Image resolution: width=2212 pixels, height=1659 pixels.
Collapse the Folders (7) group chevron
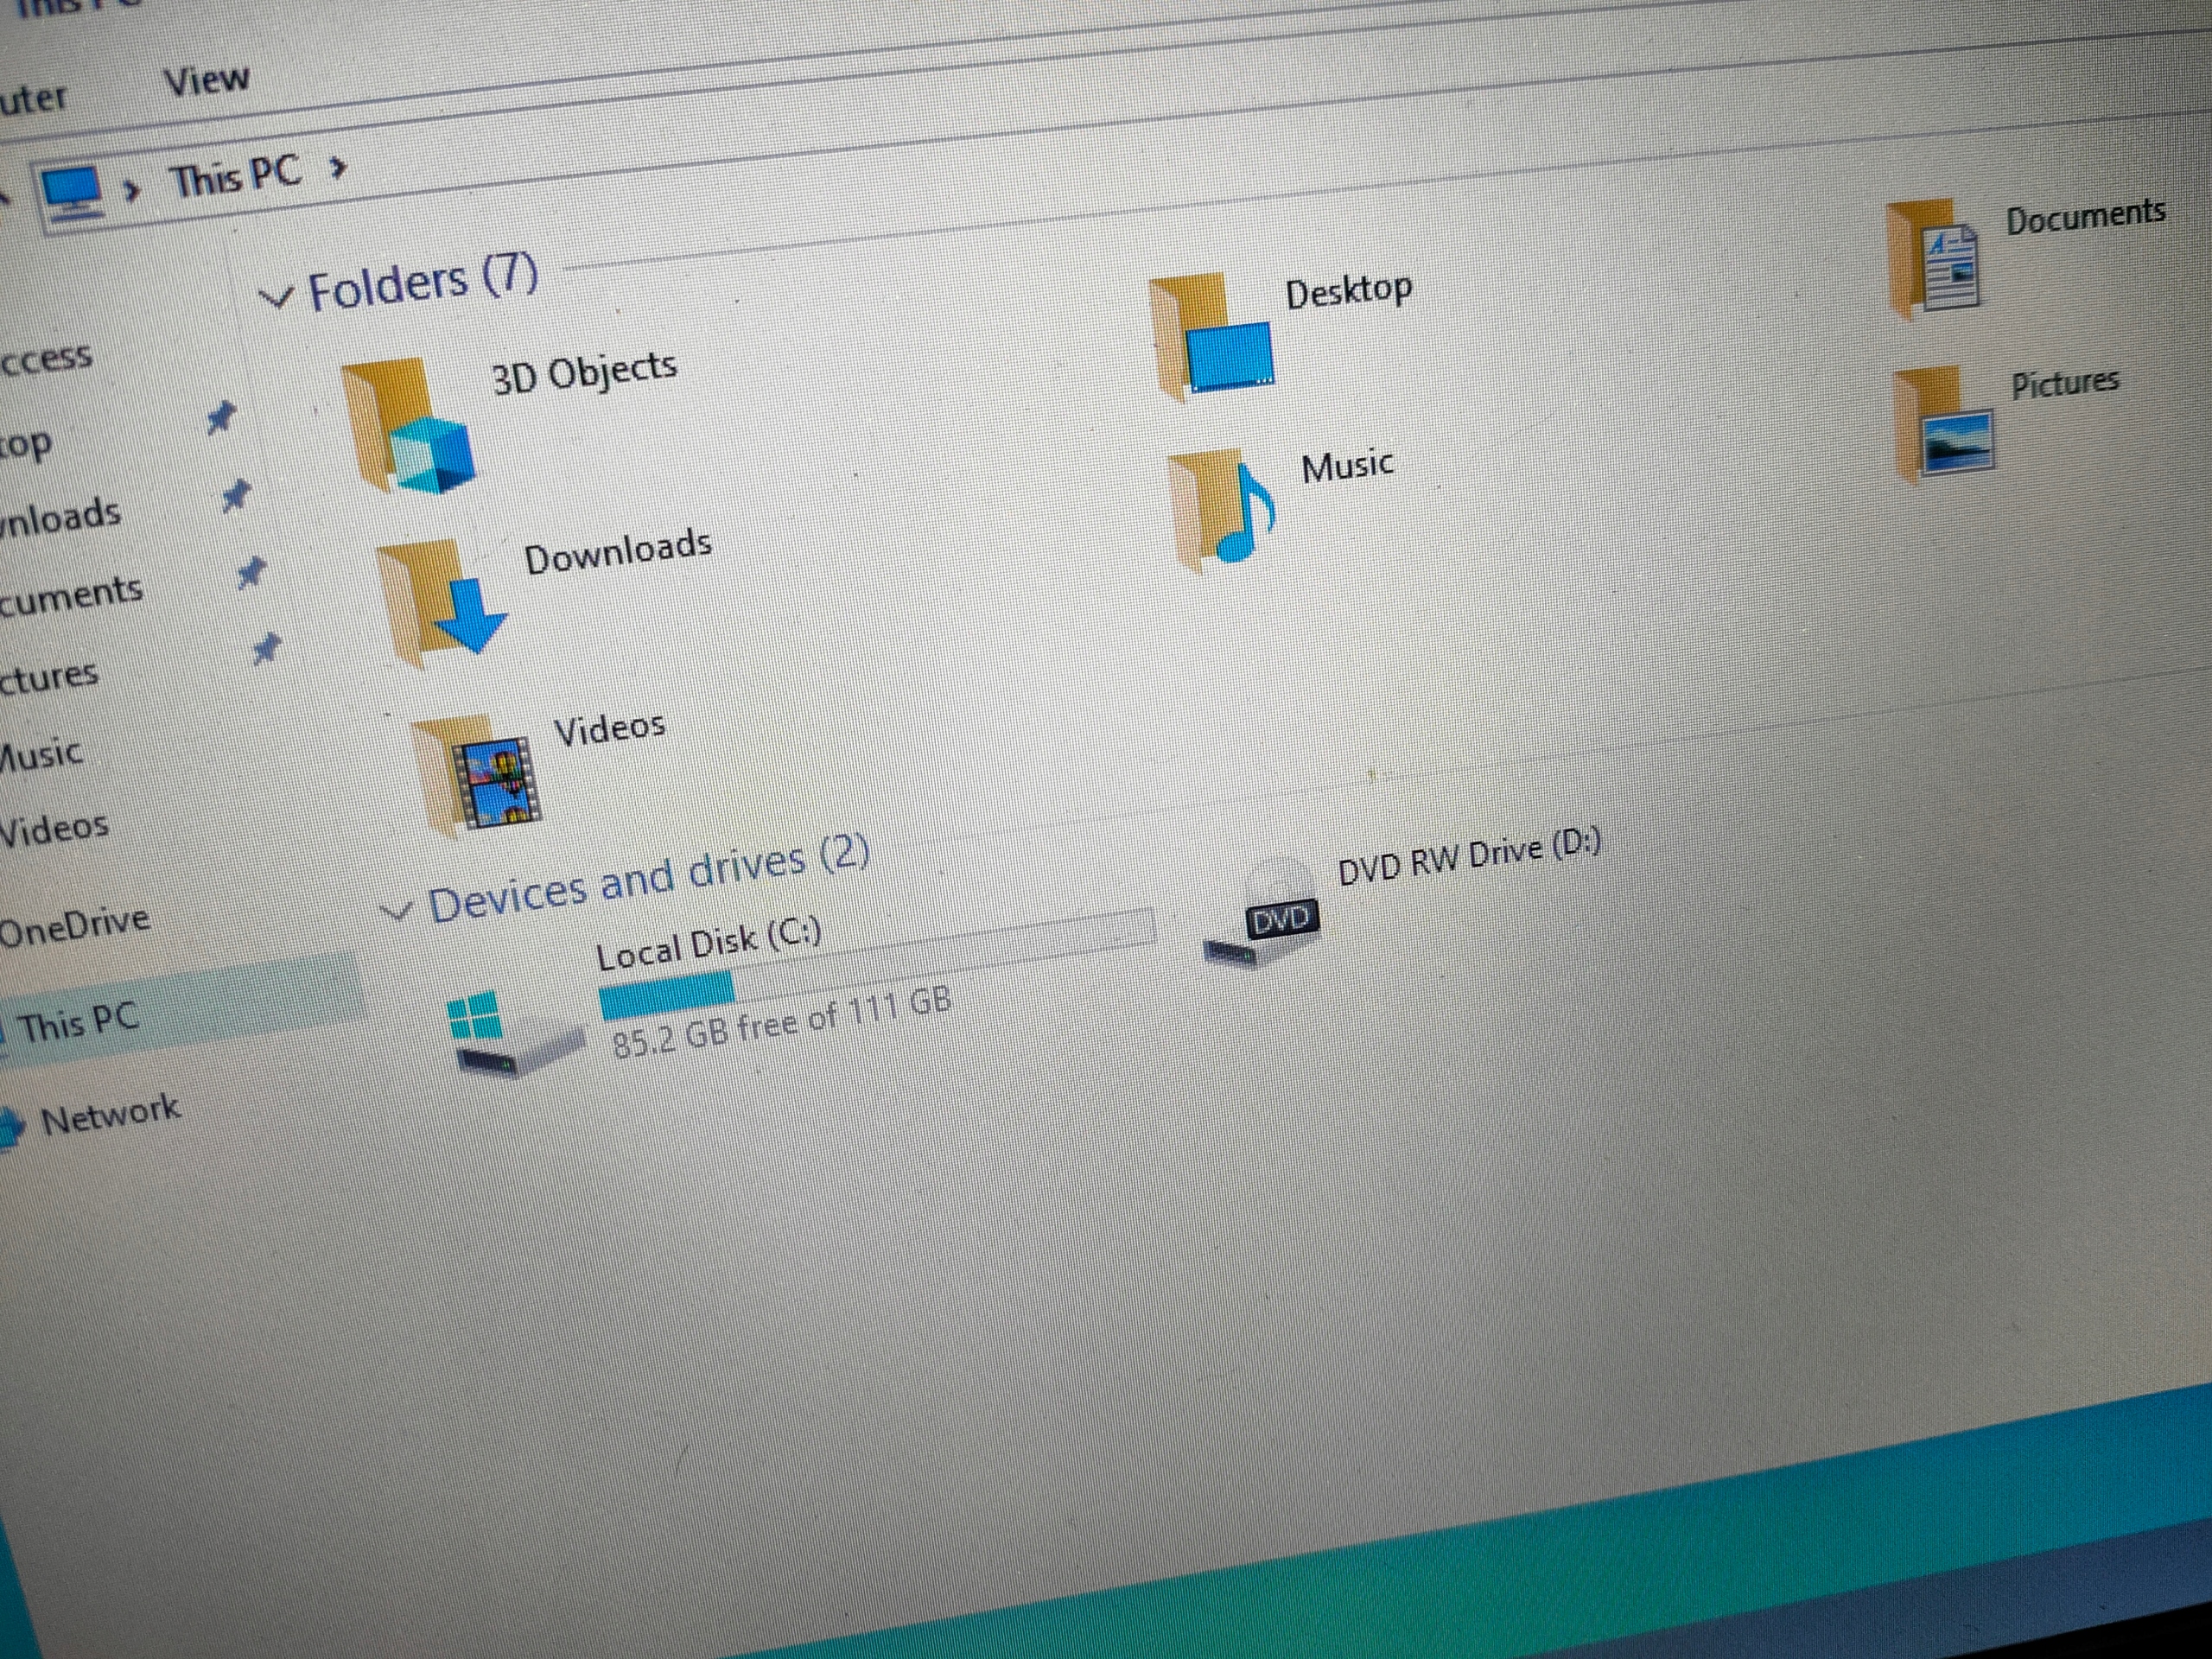(x=275, y=297)
